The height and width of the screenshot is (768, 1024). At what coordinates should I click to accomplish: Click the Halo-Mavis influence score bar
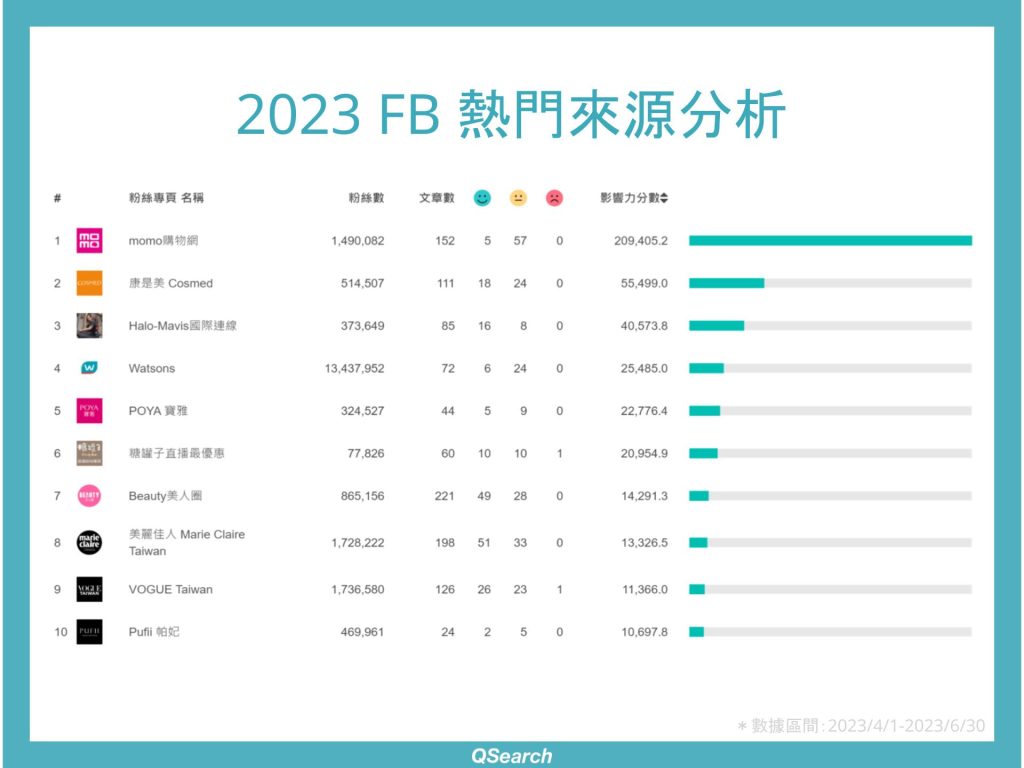(830, 325)
